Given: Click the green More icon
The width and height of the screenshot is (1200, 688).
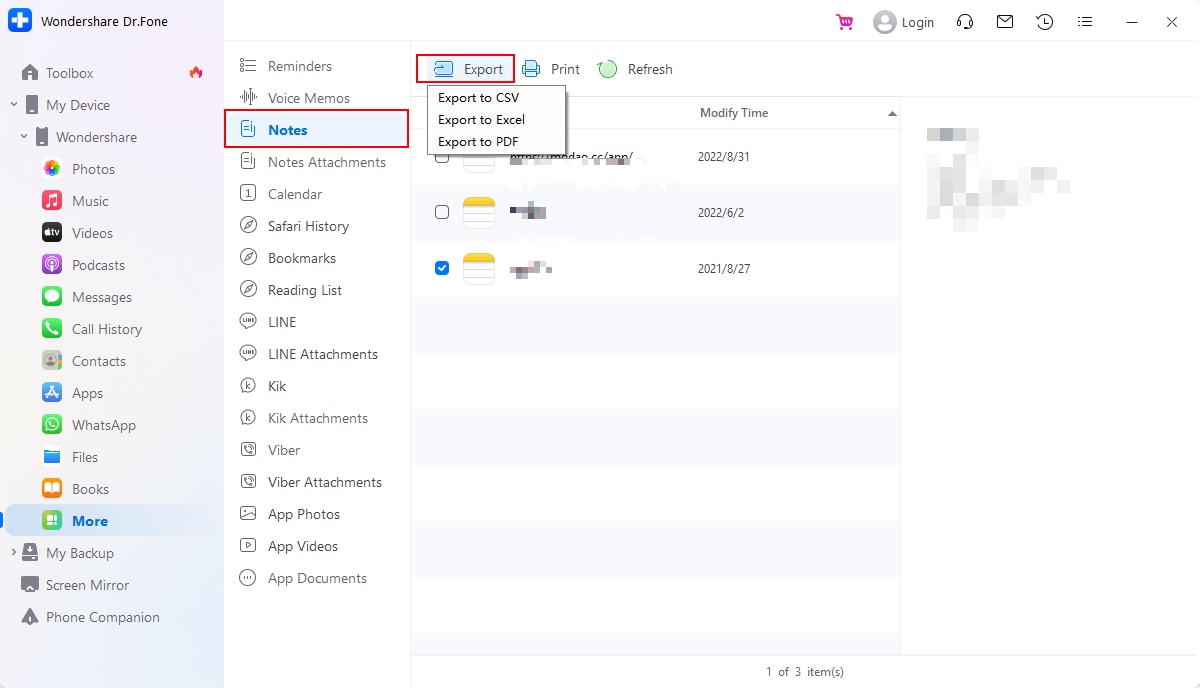Looking at the screenshot, I should click(x=52, y=521).
